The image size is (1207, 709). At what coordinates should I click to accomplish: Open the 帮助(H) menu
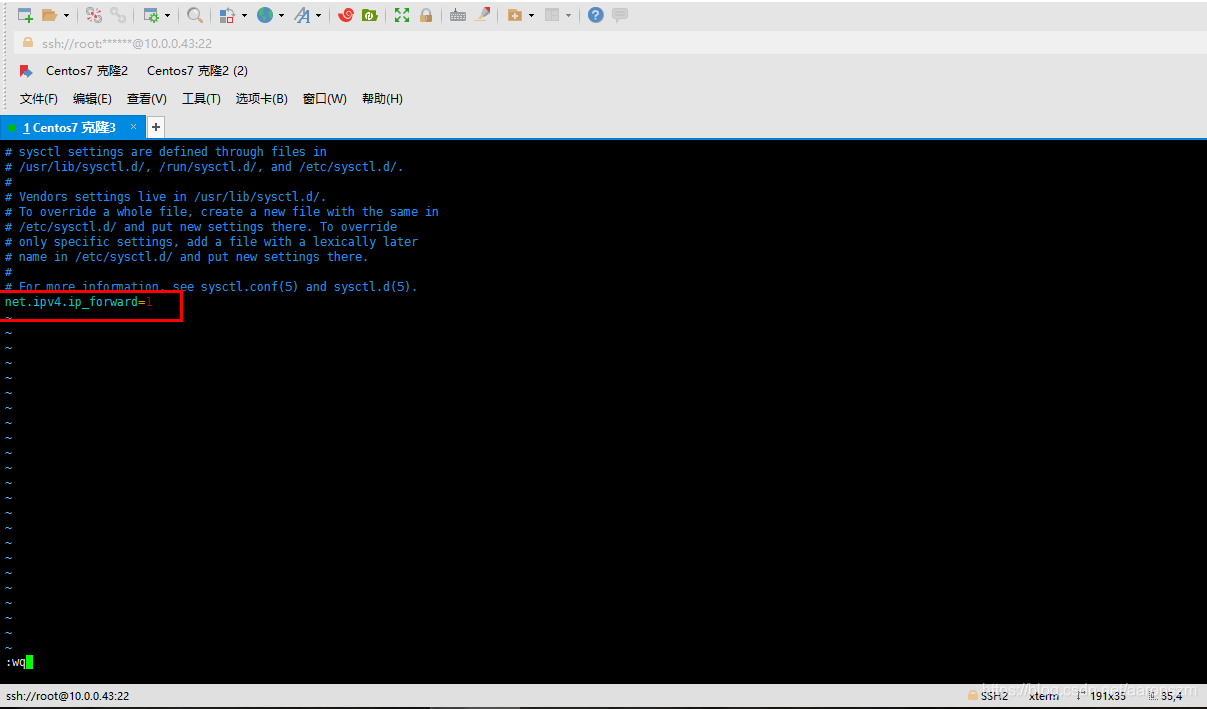382,99
